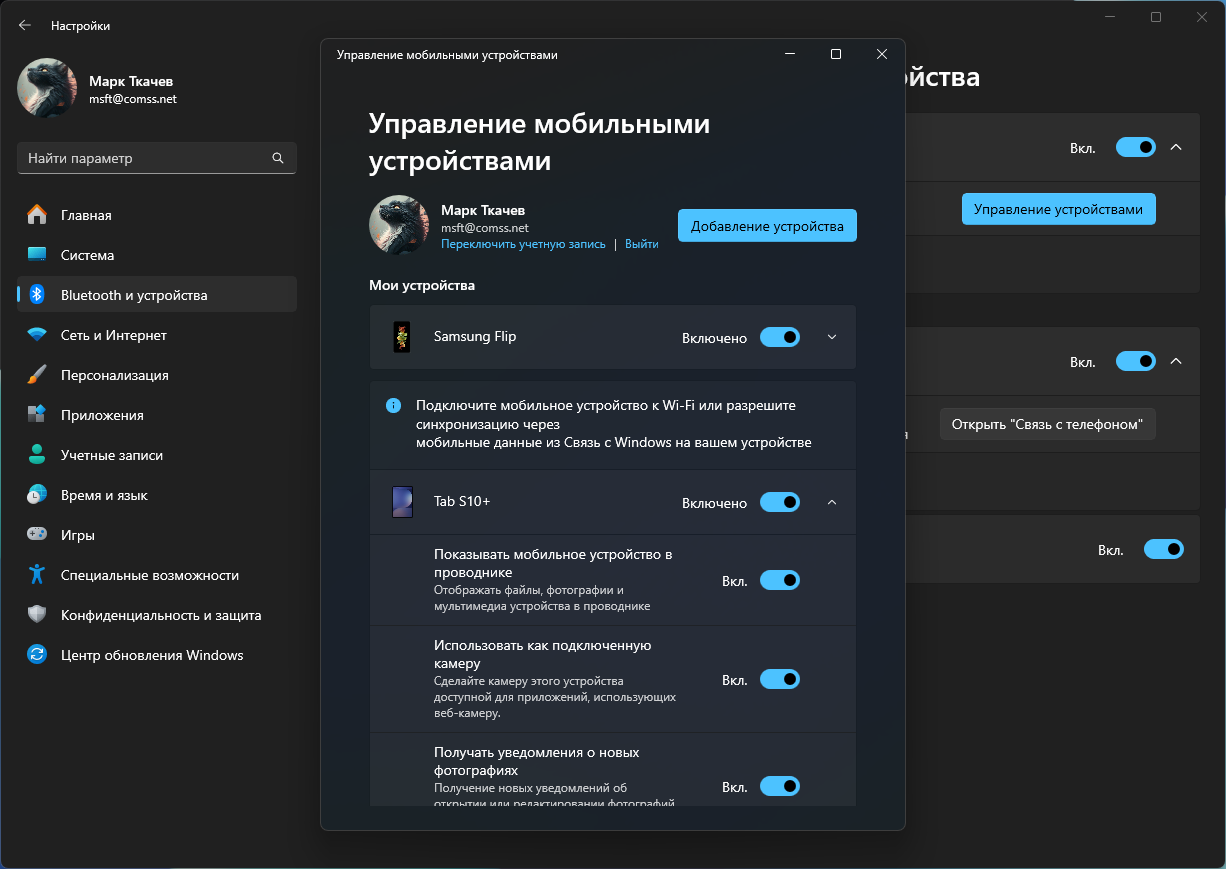Disable Использовать как подключенную камеру switch
1226x869 pixels.
click(780, 679)
